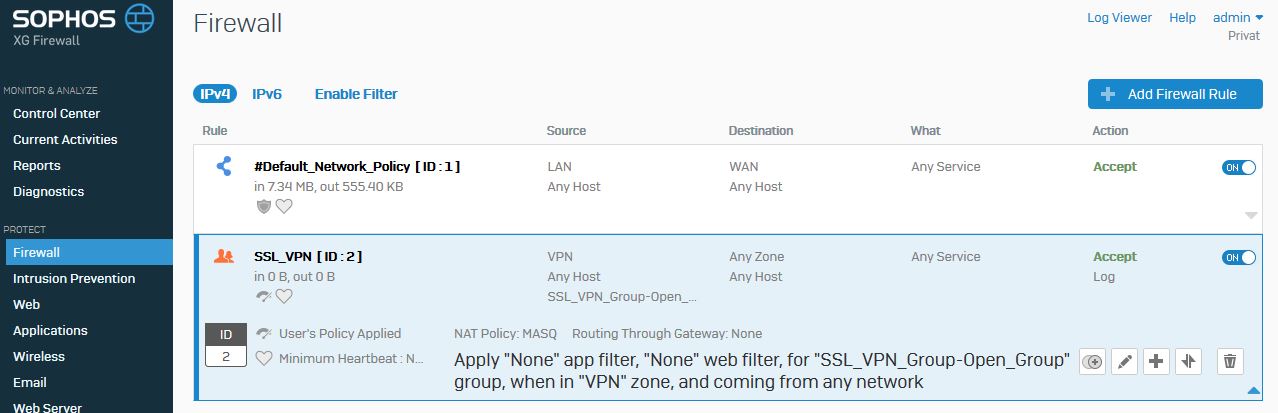
Task: Click the move rule arrows icon
Action: point(1189,362)
